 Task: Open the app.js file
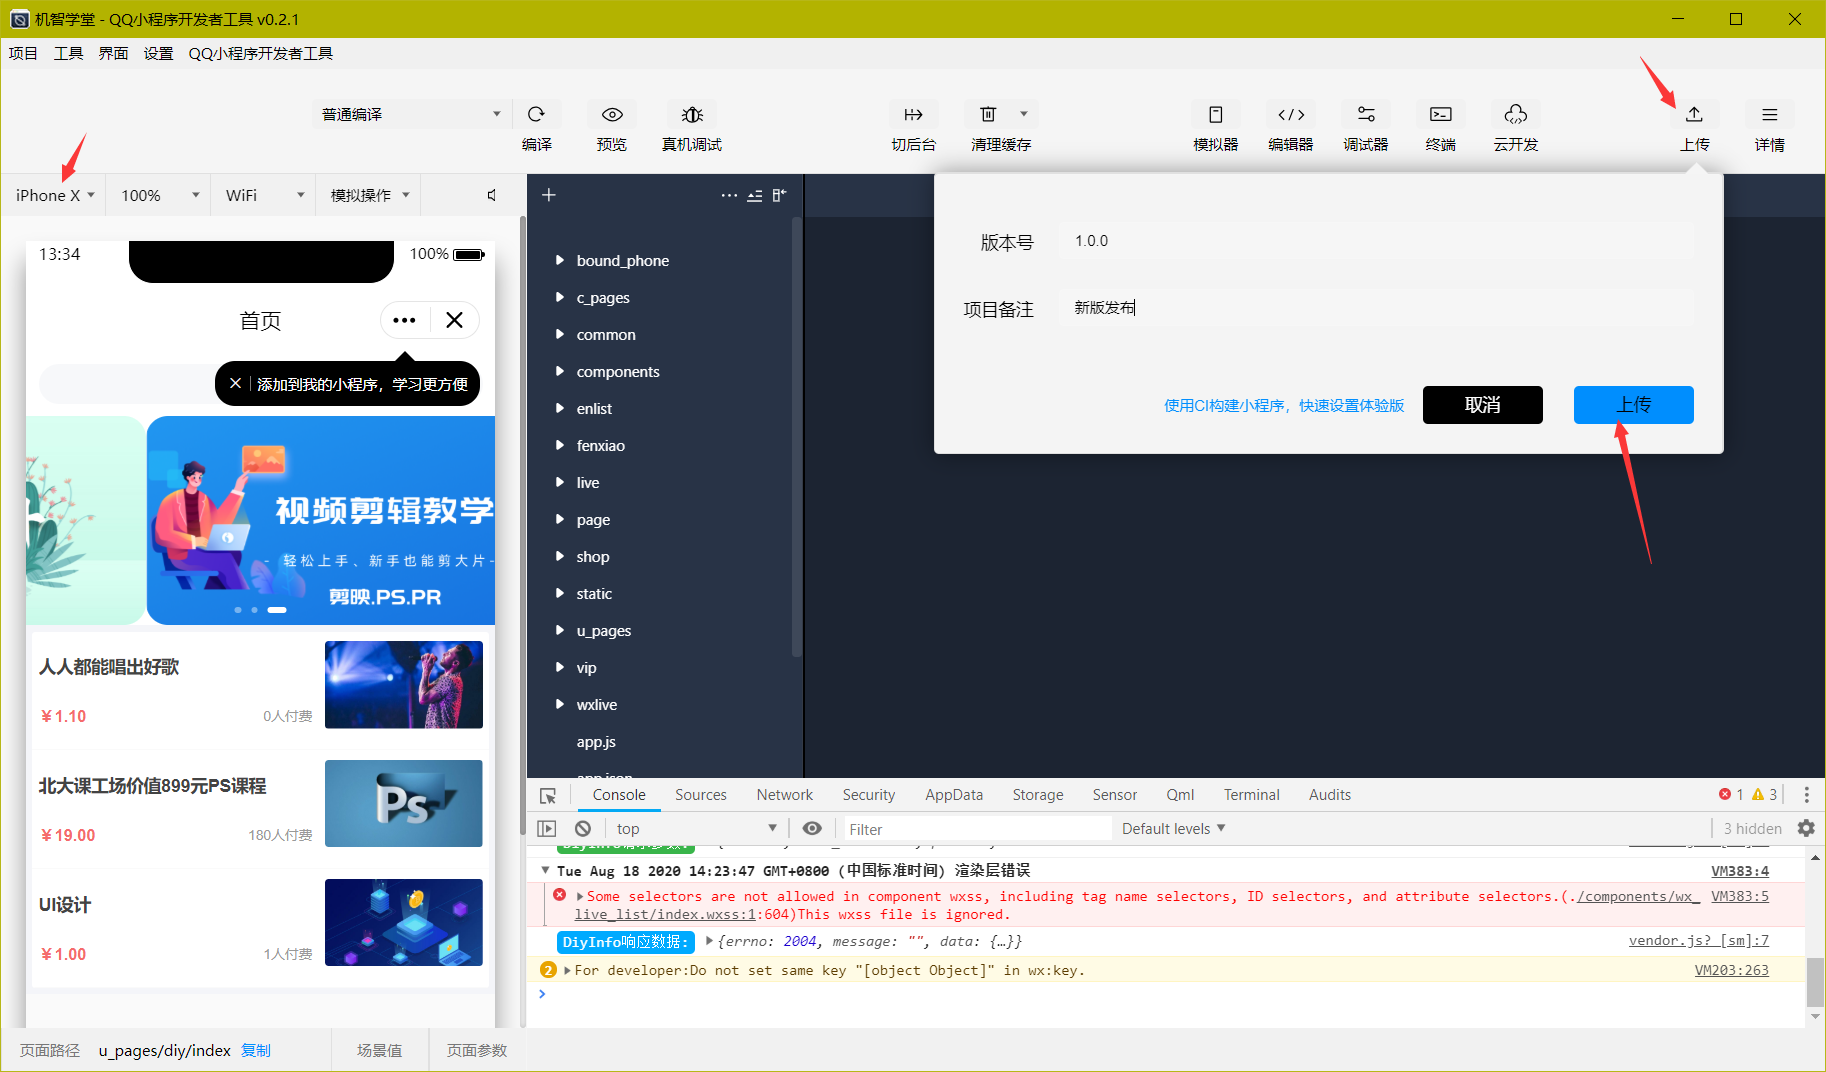coord(596,741)
